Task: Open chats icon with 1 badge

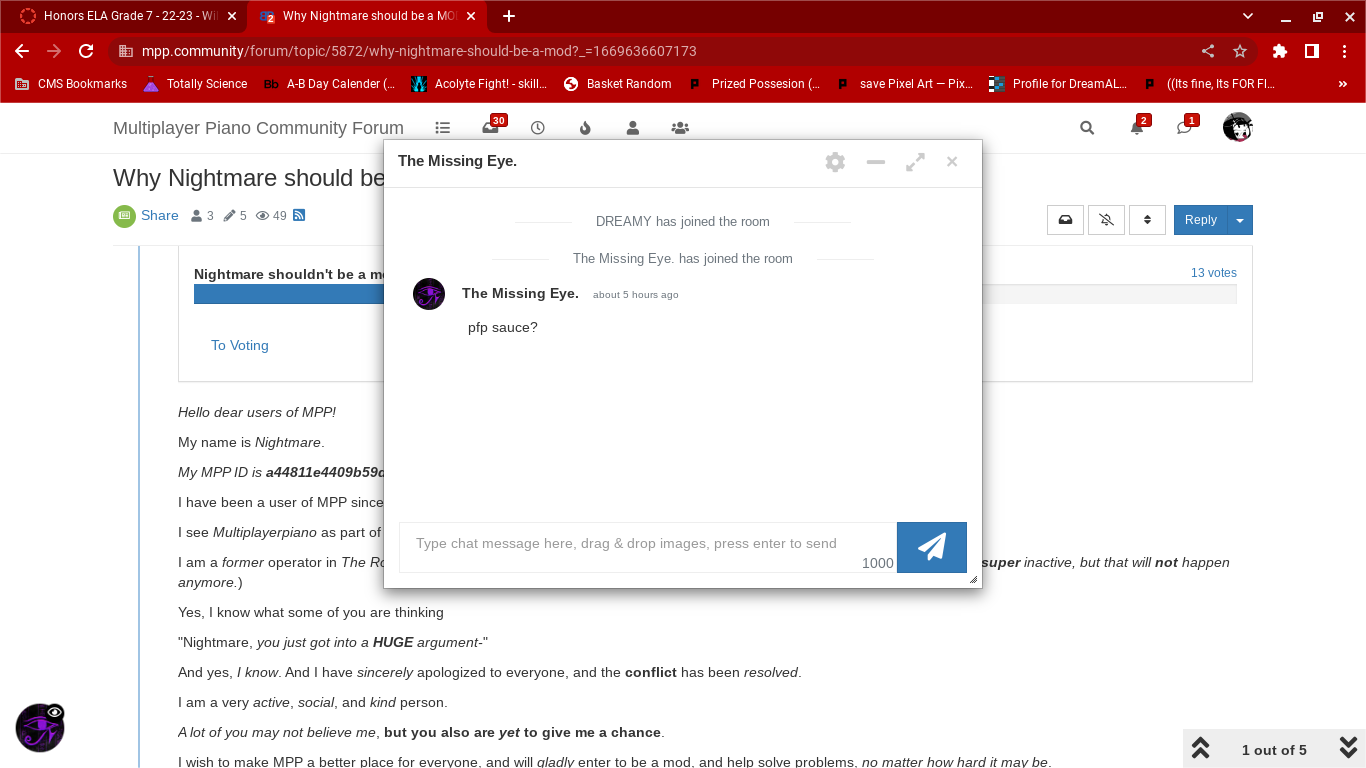Action: (x=1186, y=126)
